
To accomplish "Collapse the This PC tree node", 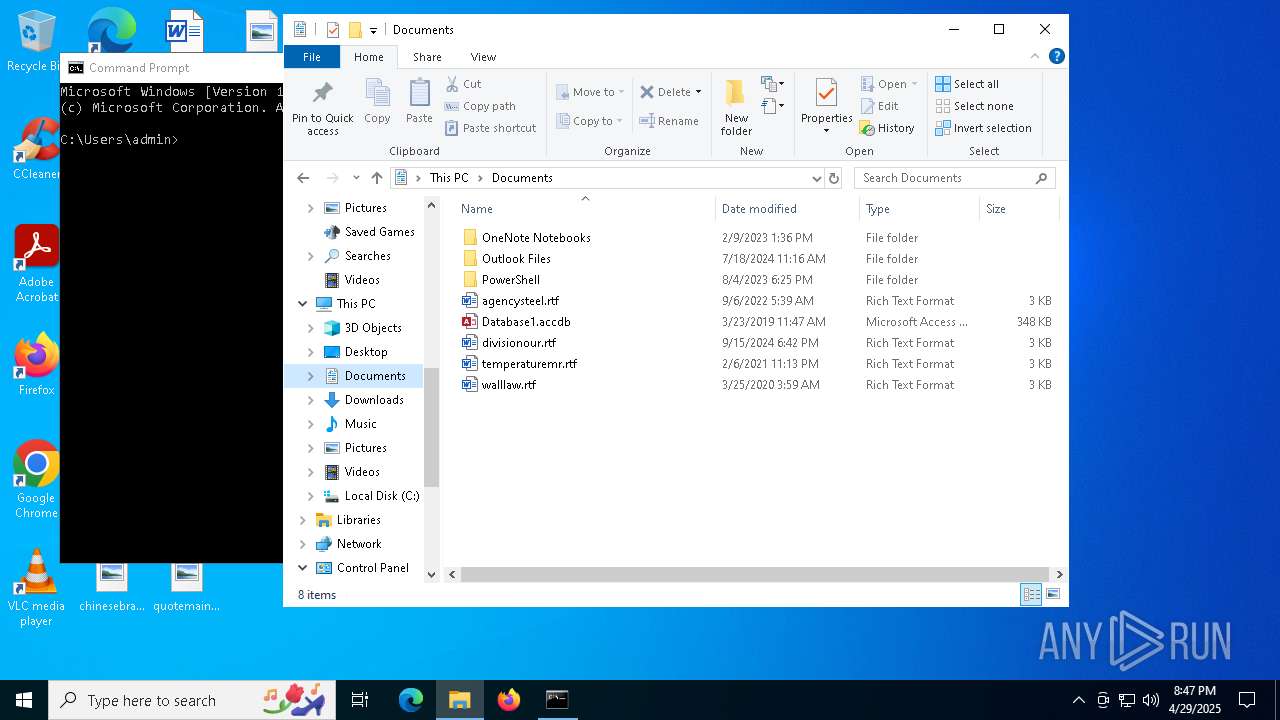I will pyautogui.click(x=303, y=304).
